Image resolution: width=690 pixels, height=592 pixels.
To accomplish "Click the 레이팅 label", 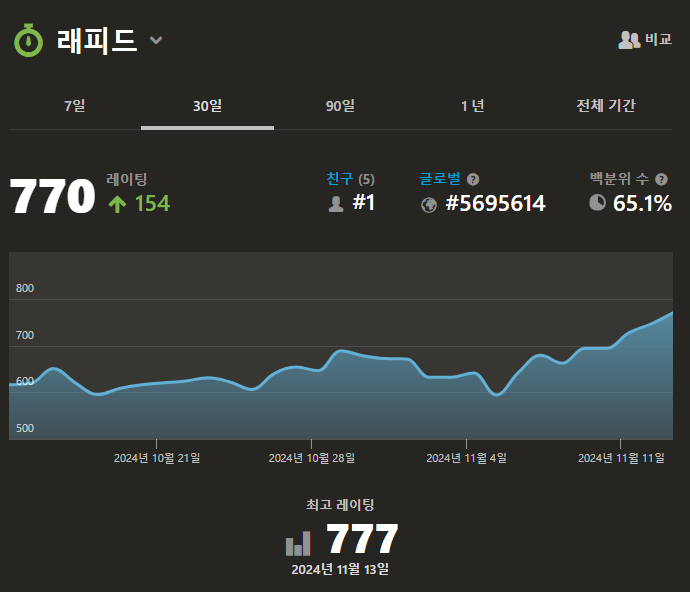I will click(x=127, y=179).
